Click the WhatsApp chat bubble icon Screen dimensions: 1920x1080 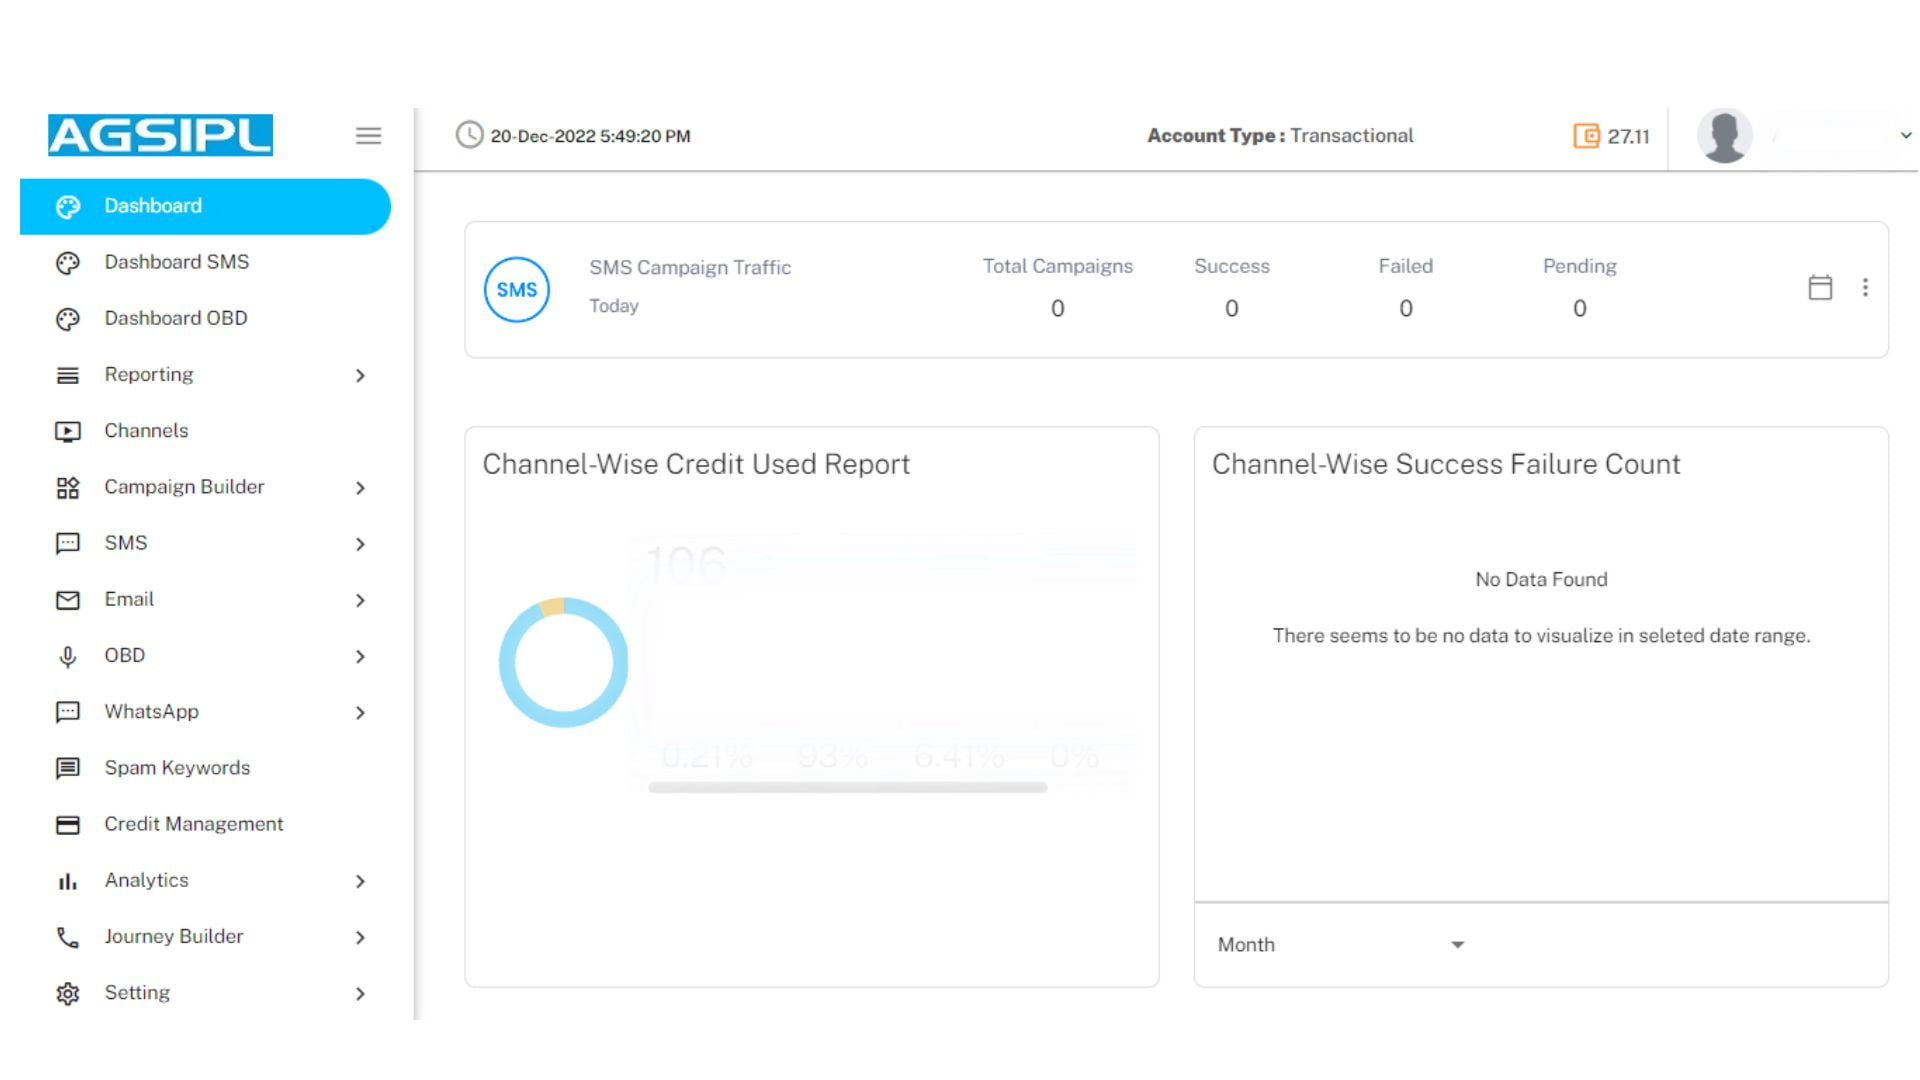point(68,712)
